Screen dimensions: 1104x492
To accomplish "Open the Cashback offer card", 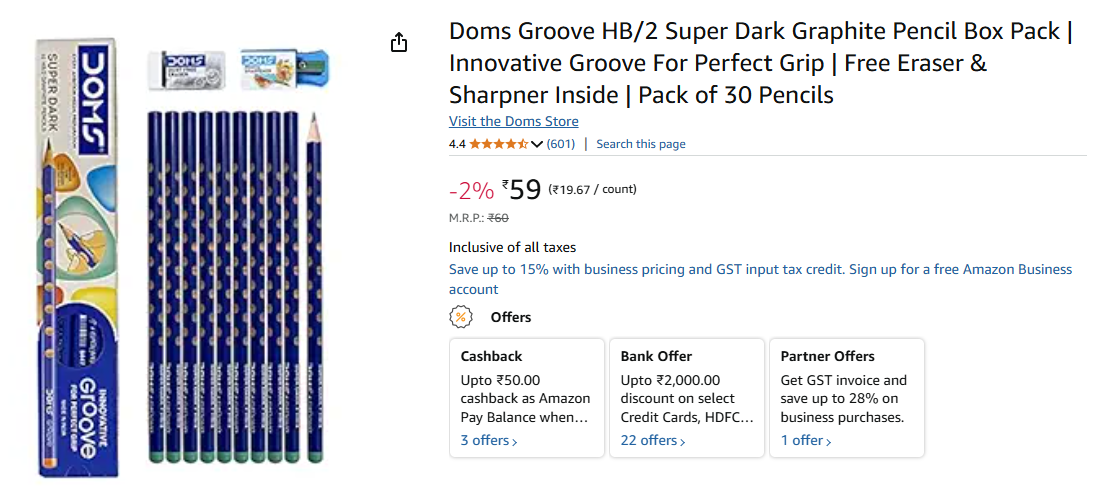I will [527, 398].
